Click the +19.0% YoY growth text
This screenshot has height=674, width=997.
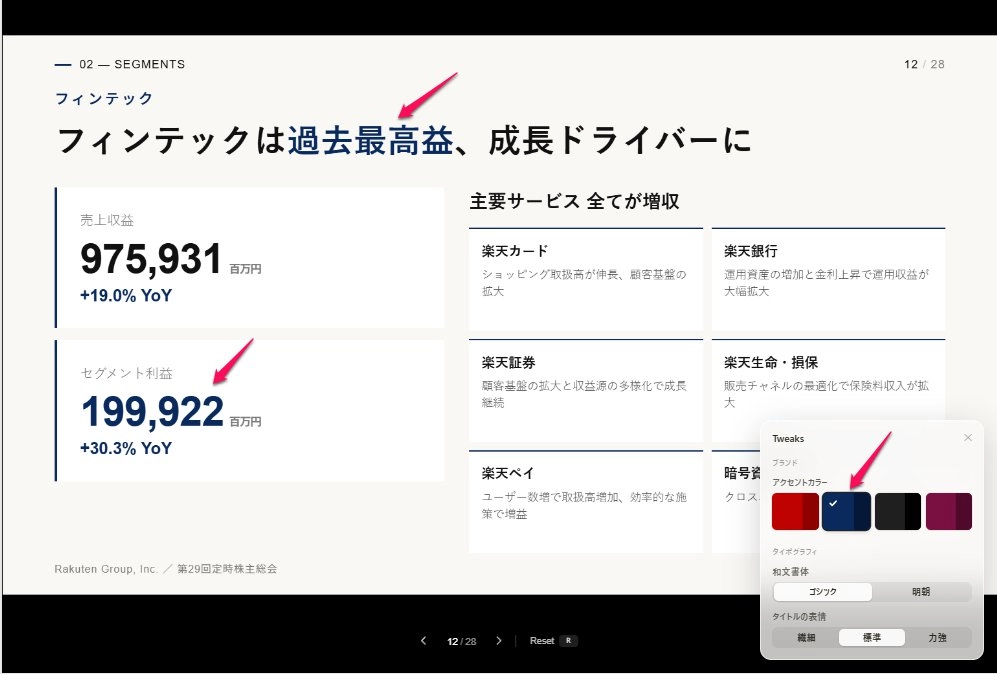pos(126,296)
